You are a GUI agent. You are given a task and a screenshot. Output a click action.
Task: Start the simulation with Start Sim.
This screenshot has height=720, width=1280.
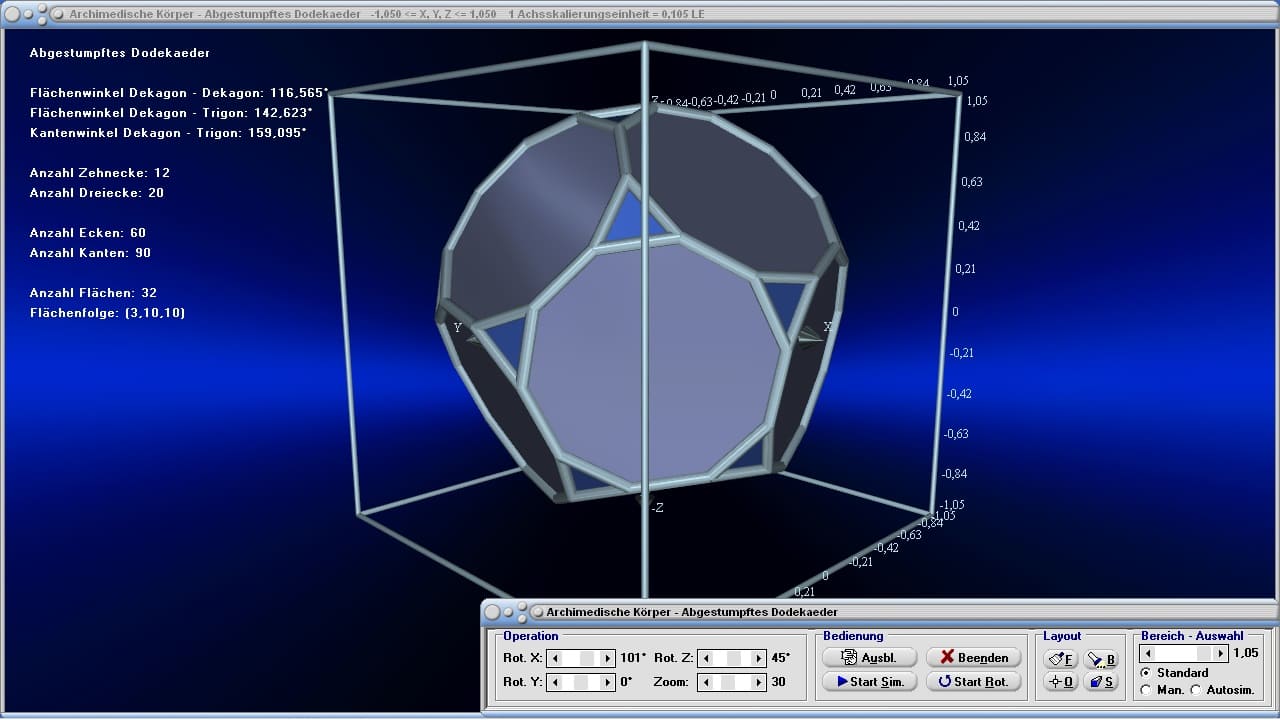click(869, 681)
